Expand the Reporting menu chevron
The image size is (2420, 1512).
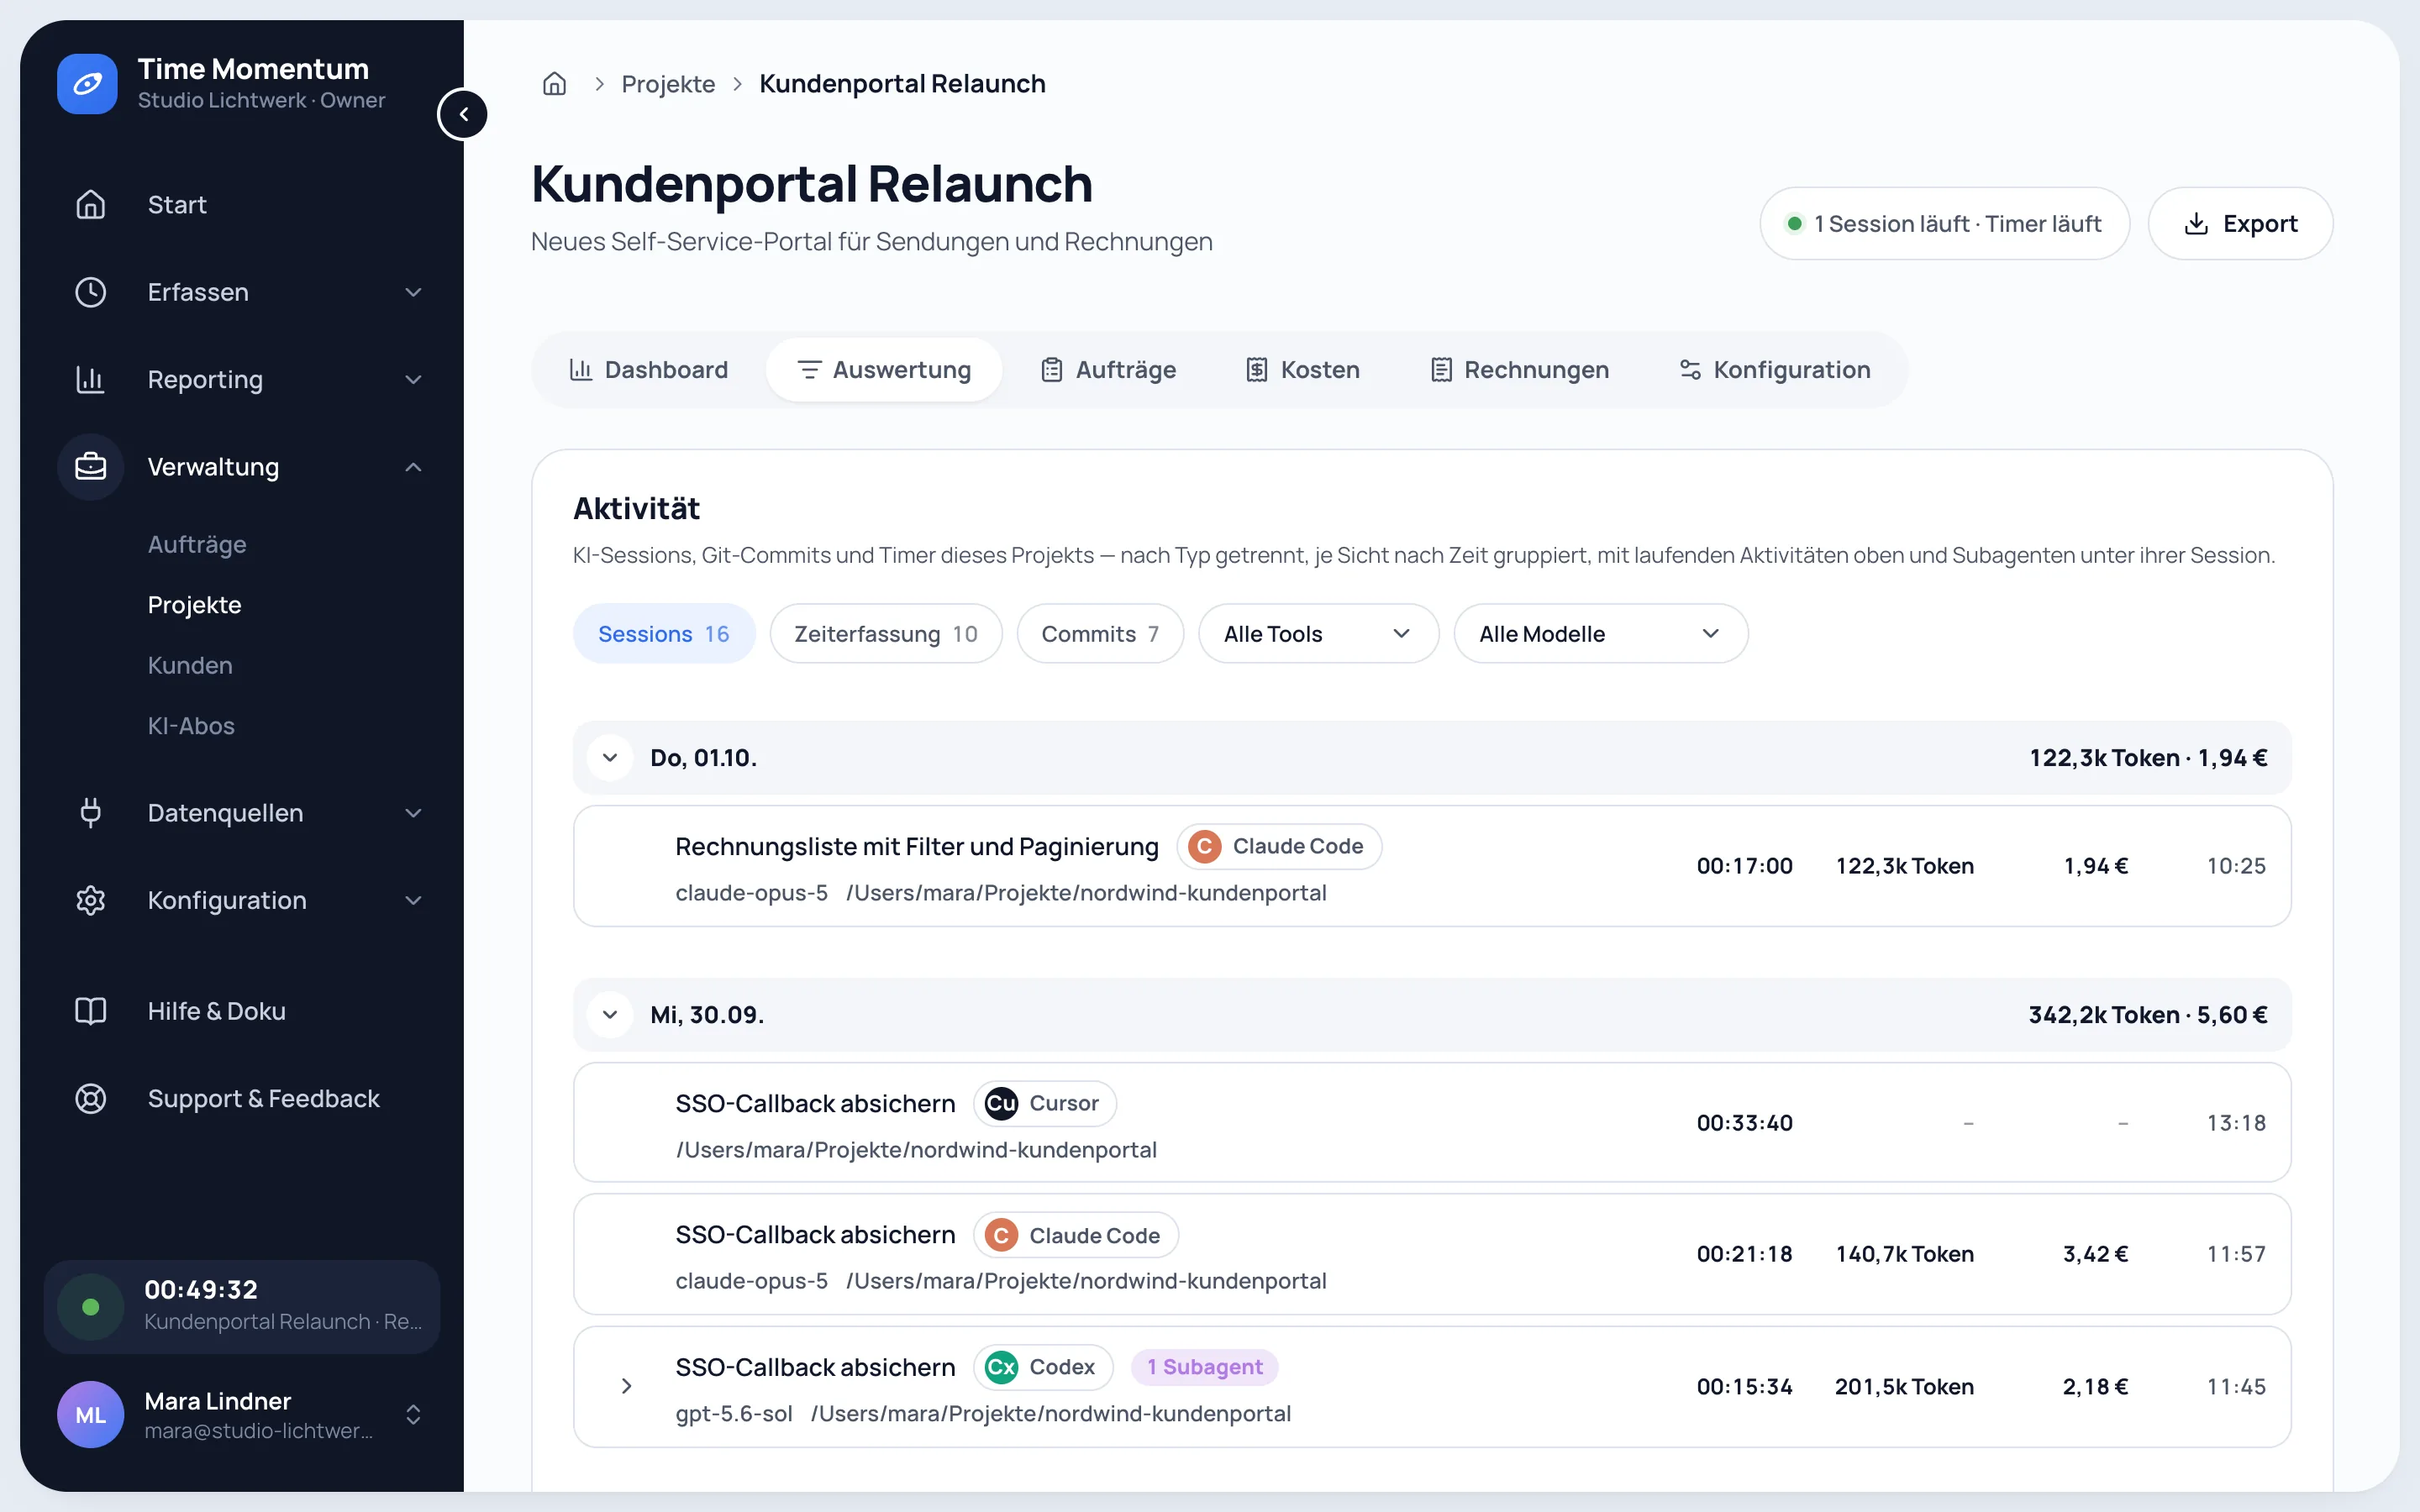click(413, 379)
